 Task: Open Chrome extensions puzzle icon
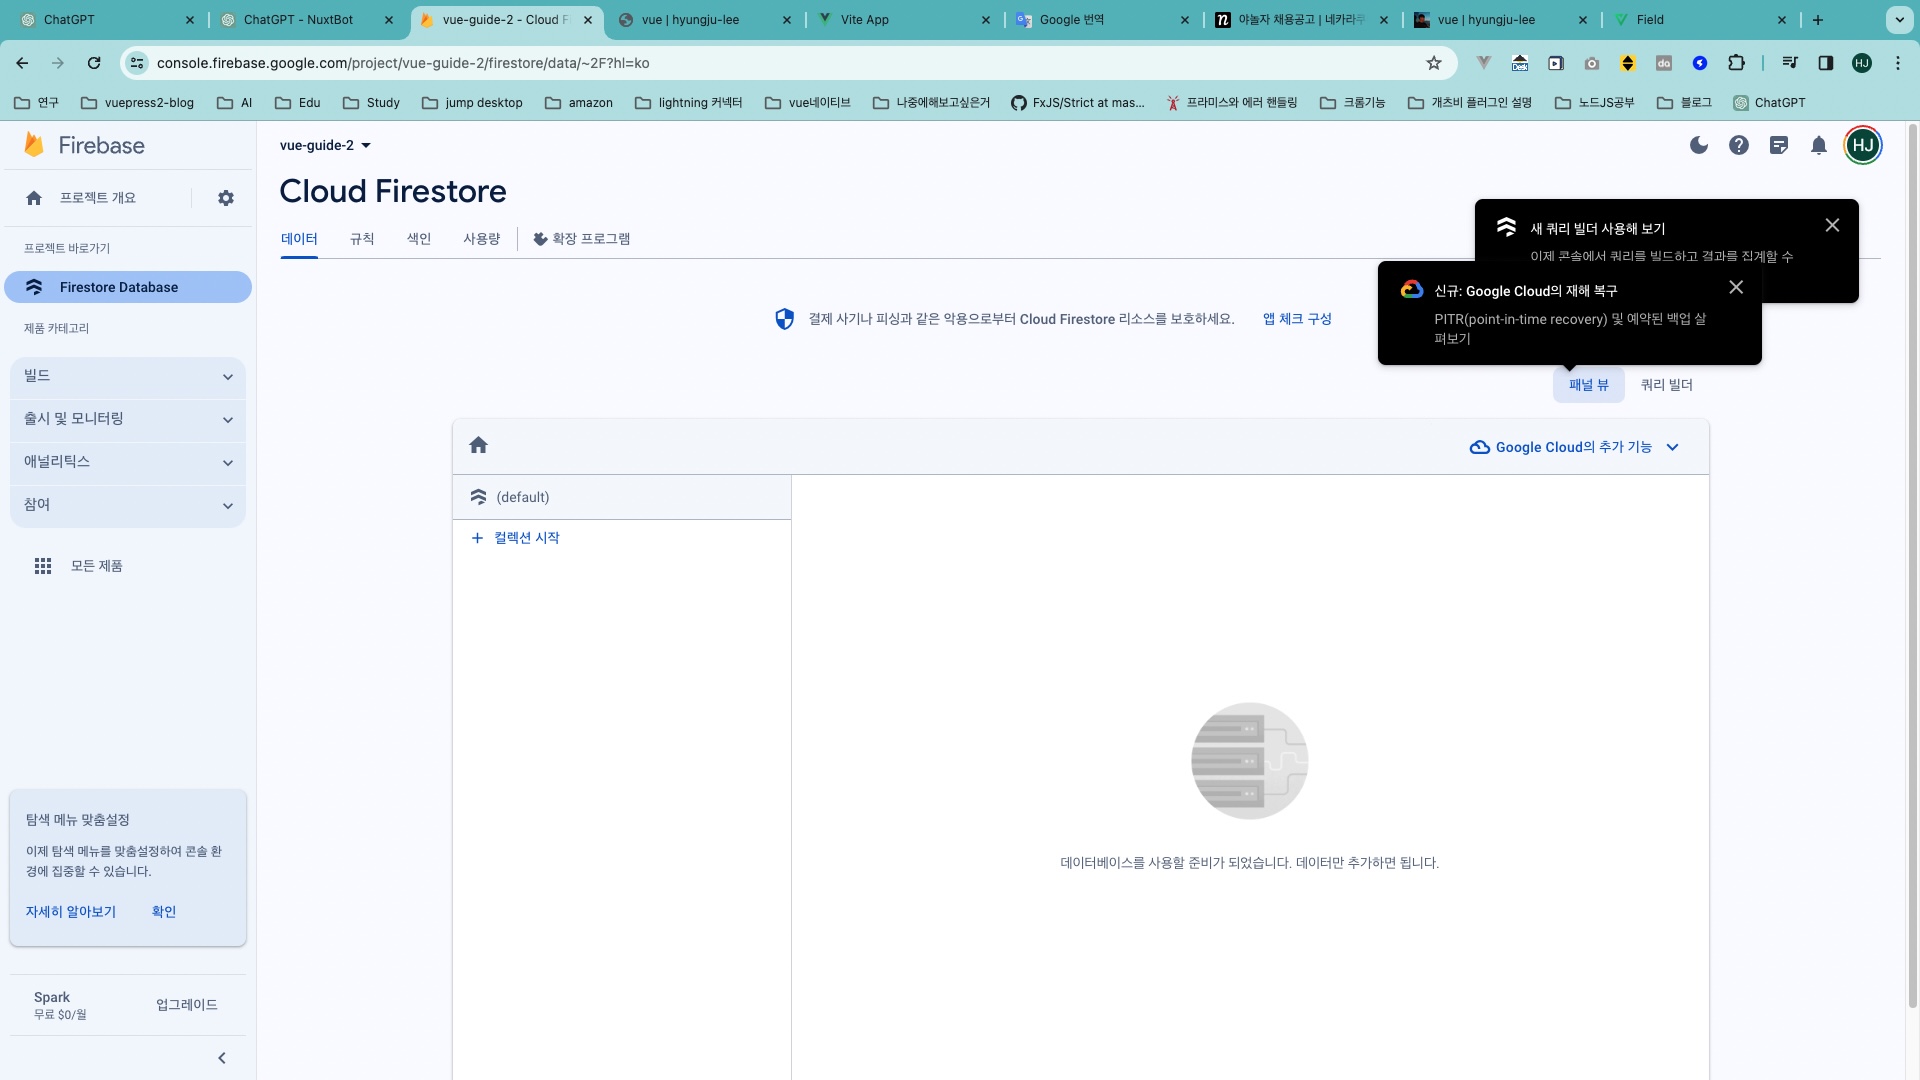pyautogui.click(x=1737, y=63)
